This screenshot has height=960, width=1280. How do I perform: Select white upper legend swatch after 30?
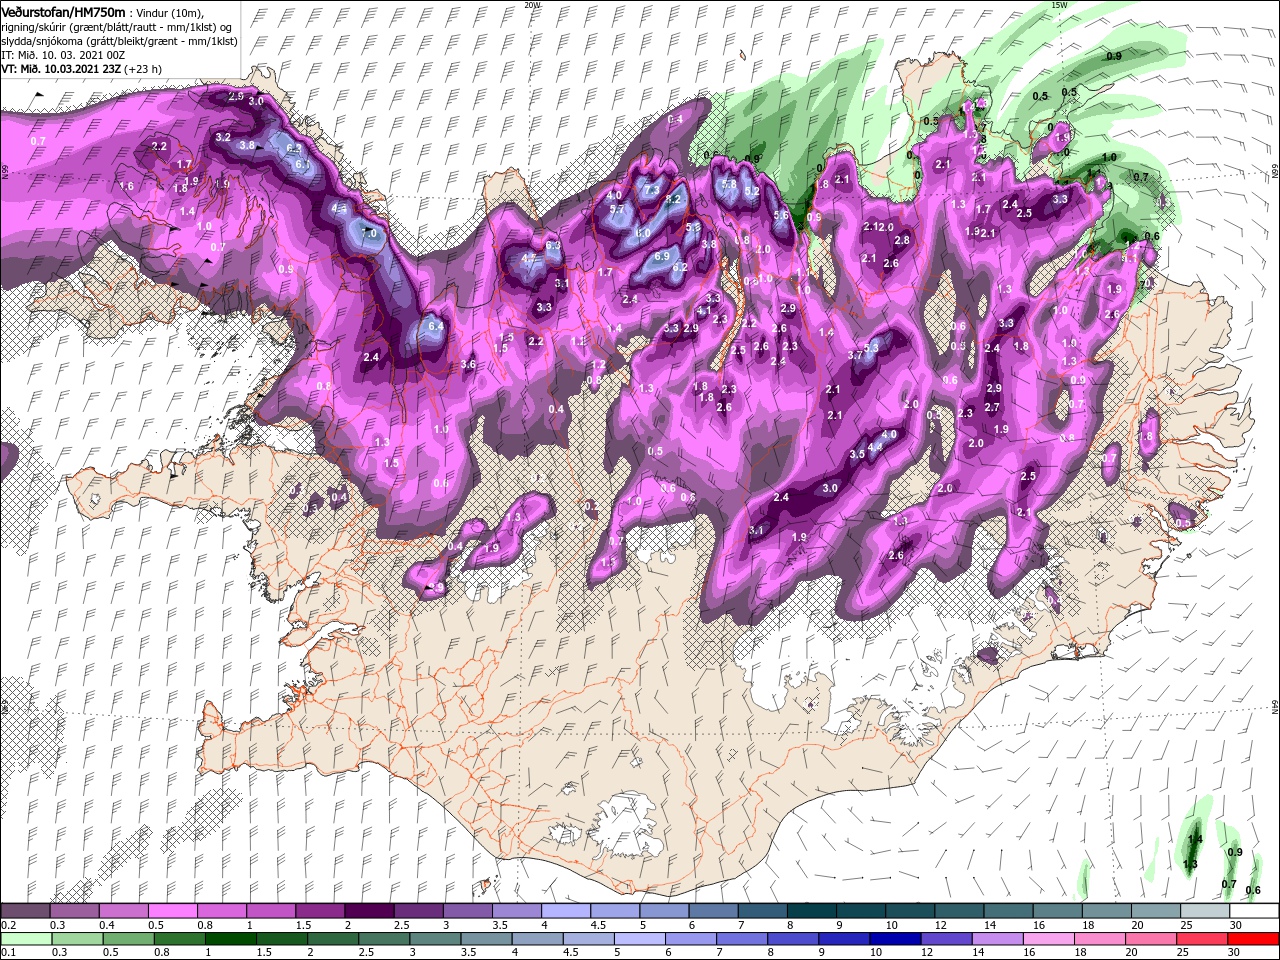1255,911
